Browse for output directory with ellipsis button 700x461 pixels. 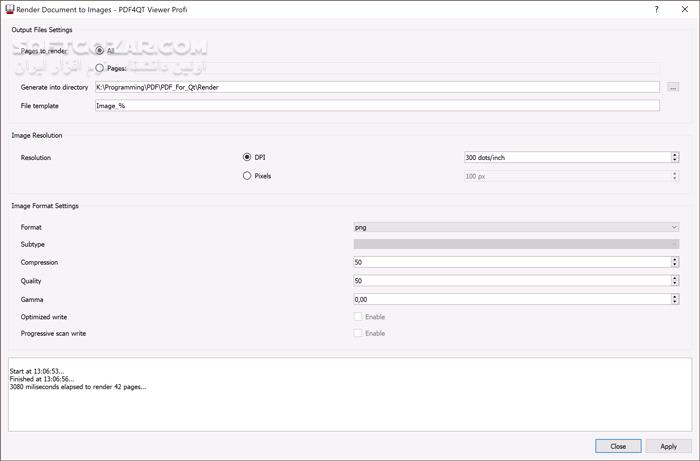673,87
